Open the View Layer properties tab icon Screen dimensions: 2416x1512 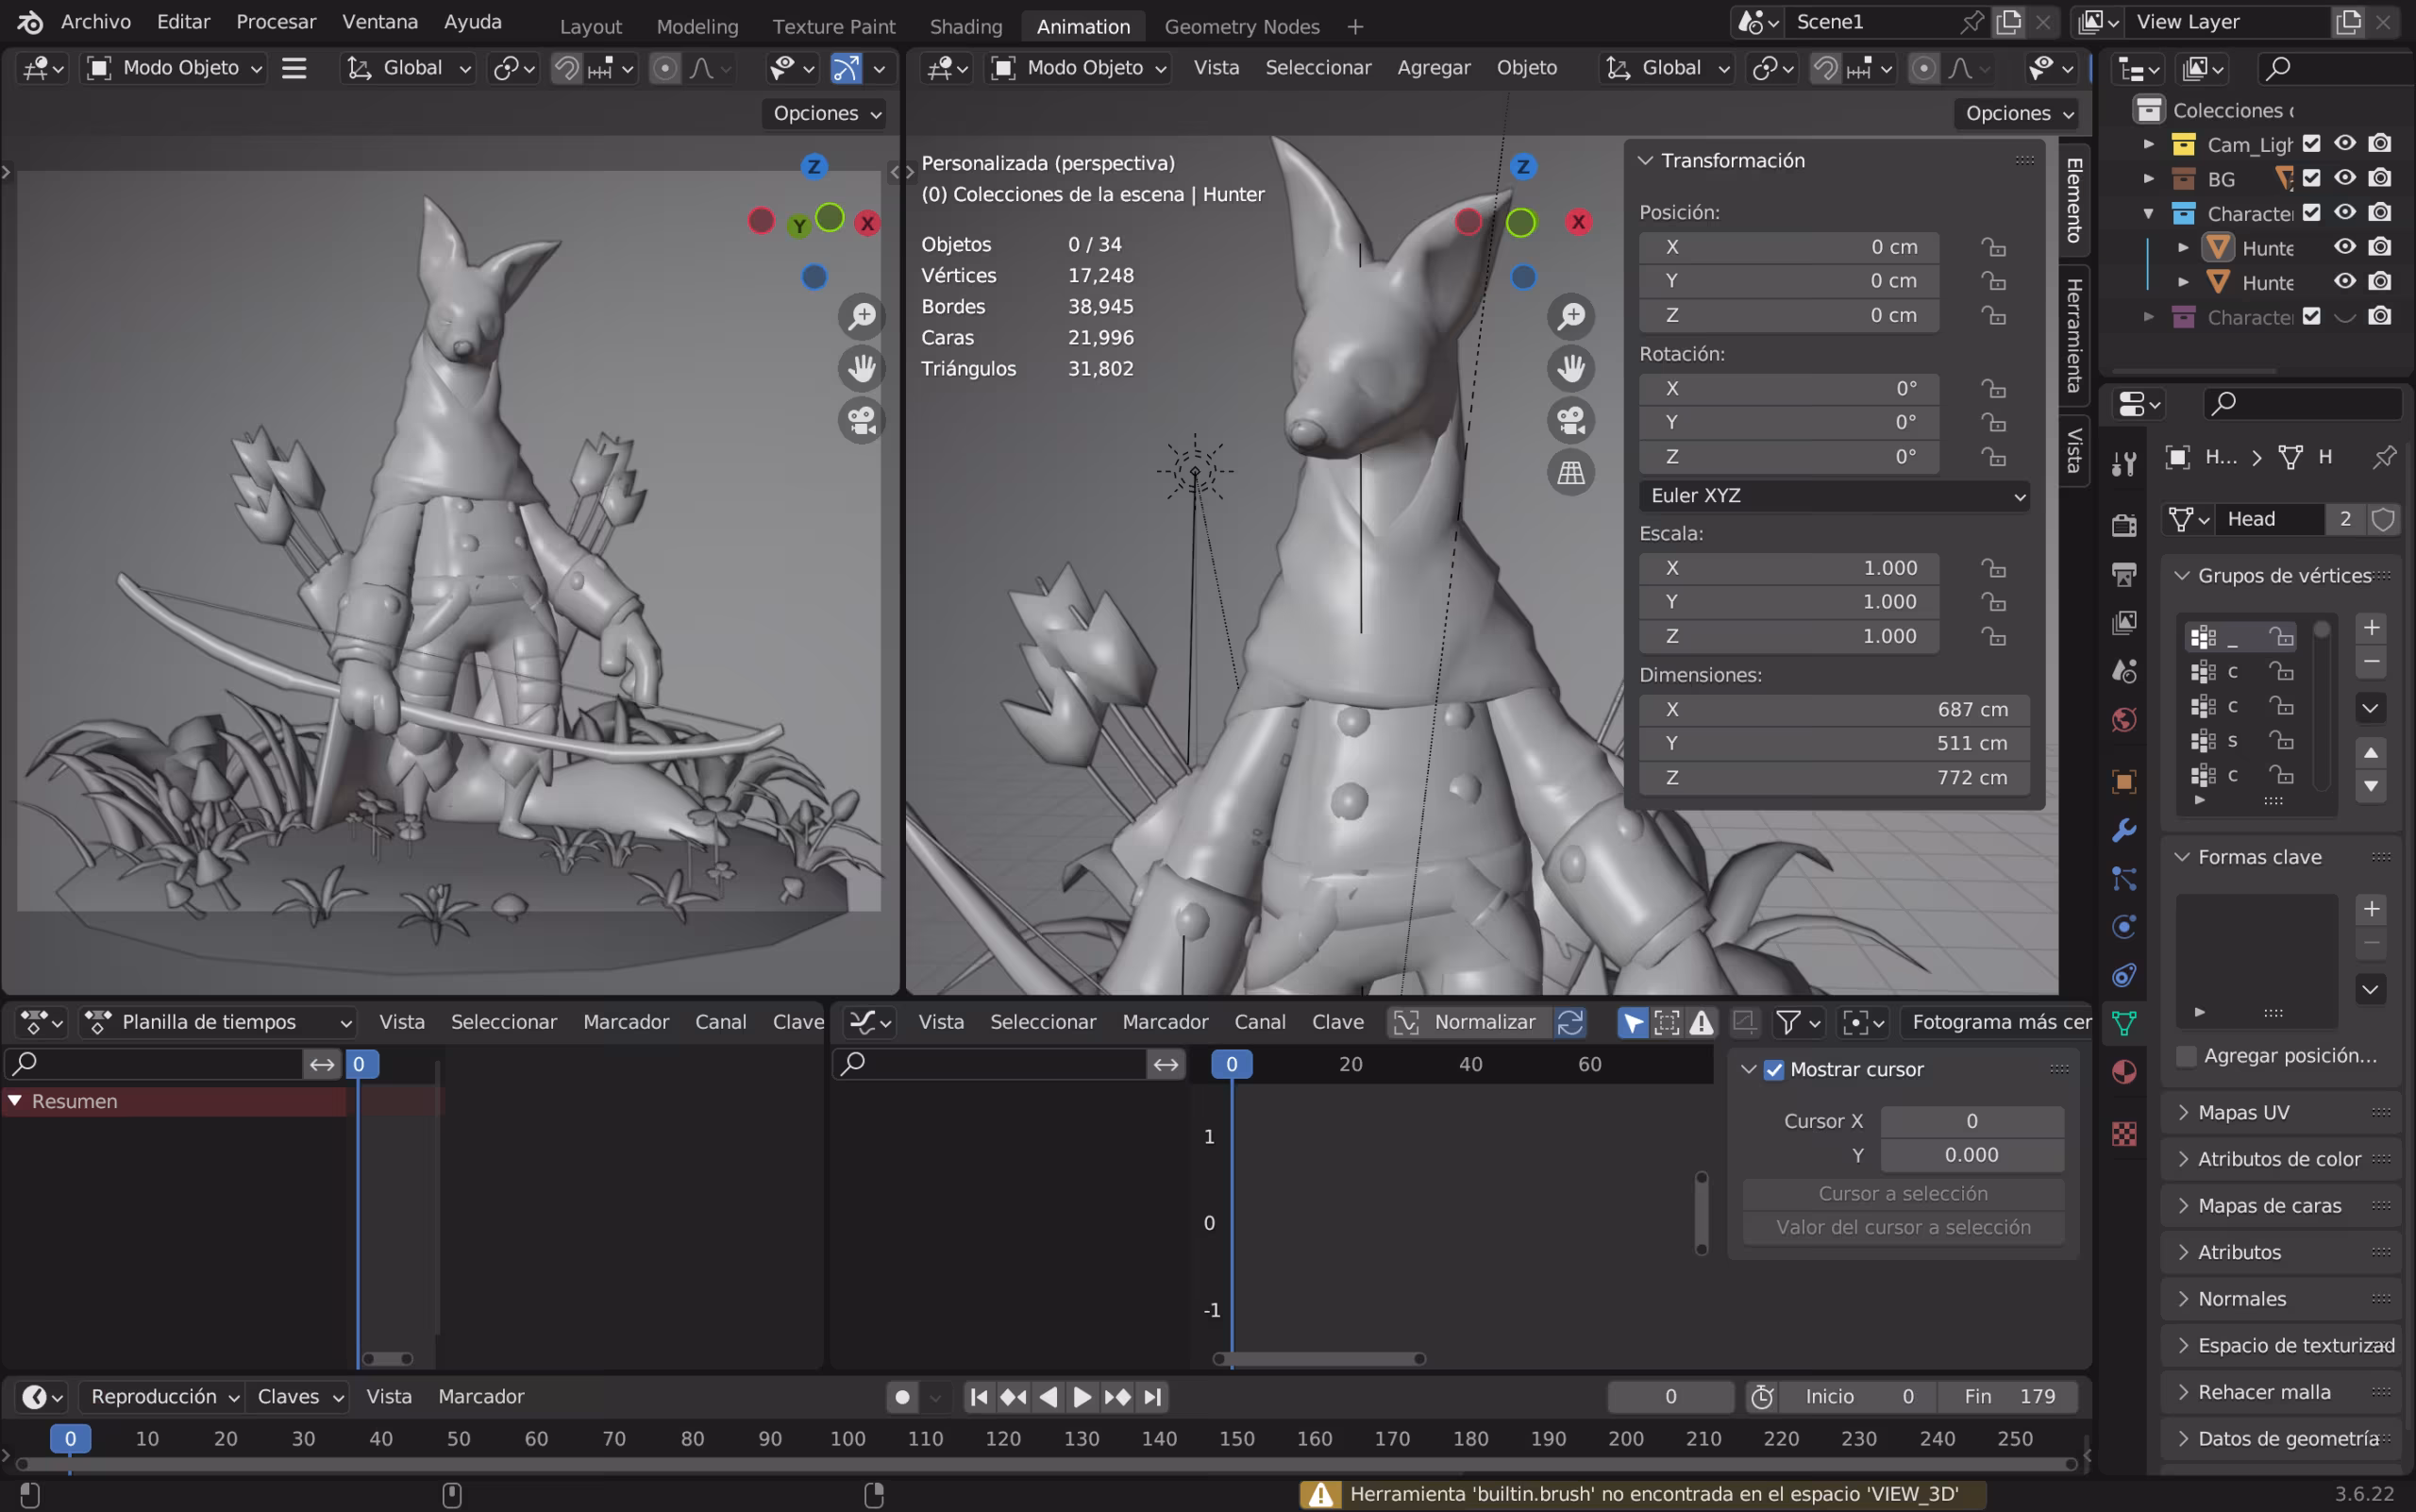pos(2124,622)
